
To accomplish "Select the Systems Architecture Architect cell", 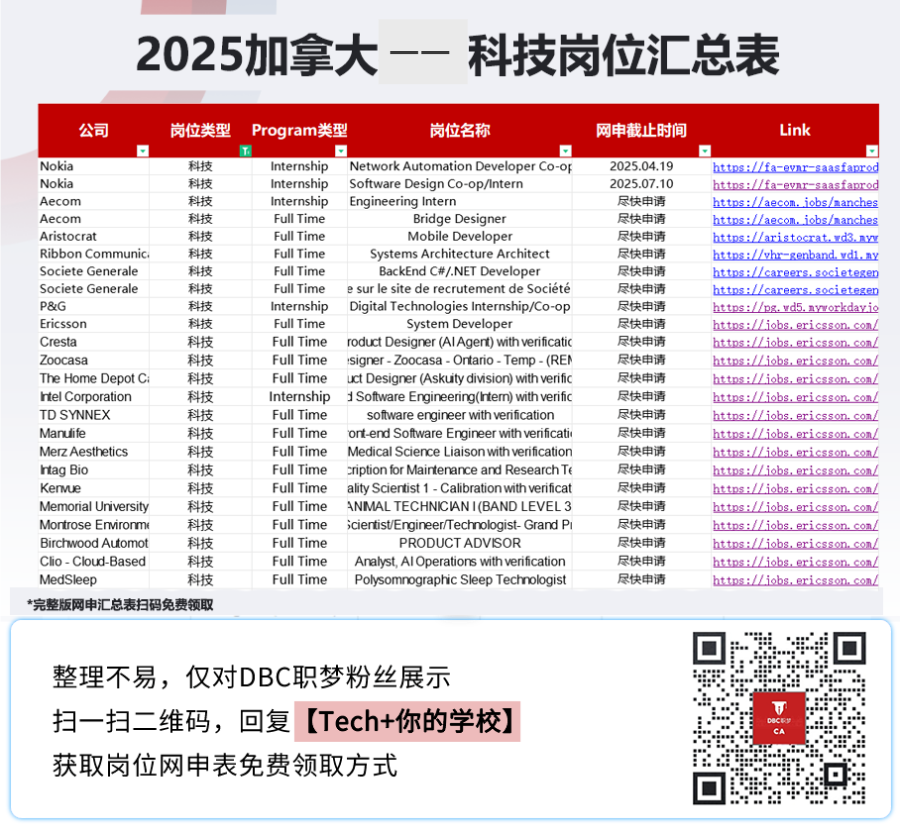I will (460, 254).
